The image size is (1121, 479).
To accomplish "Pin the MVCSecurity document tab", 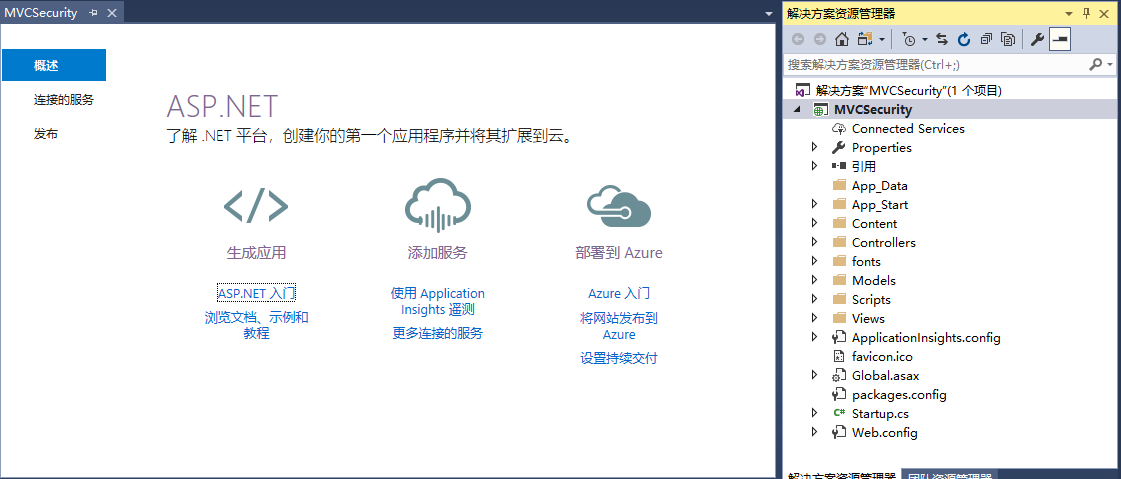I will click(x=94, y=13).
